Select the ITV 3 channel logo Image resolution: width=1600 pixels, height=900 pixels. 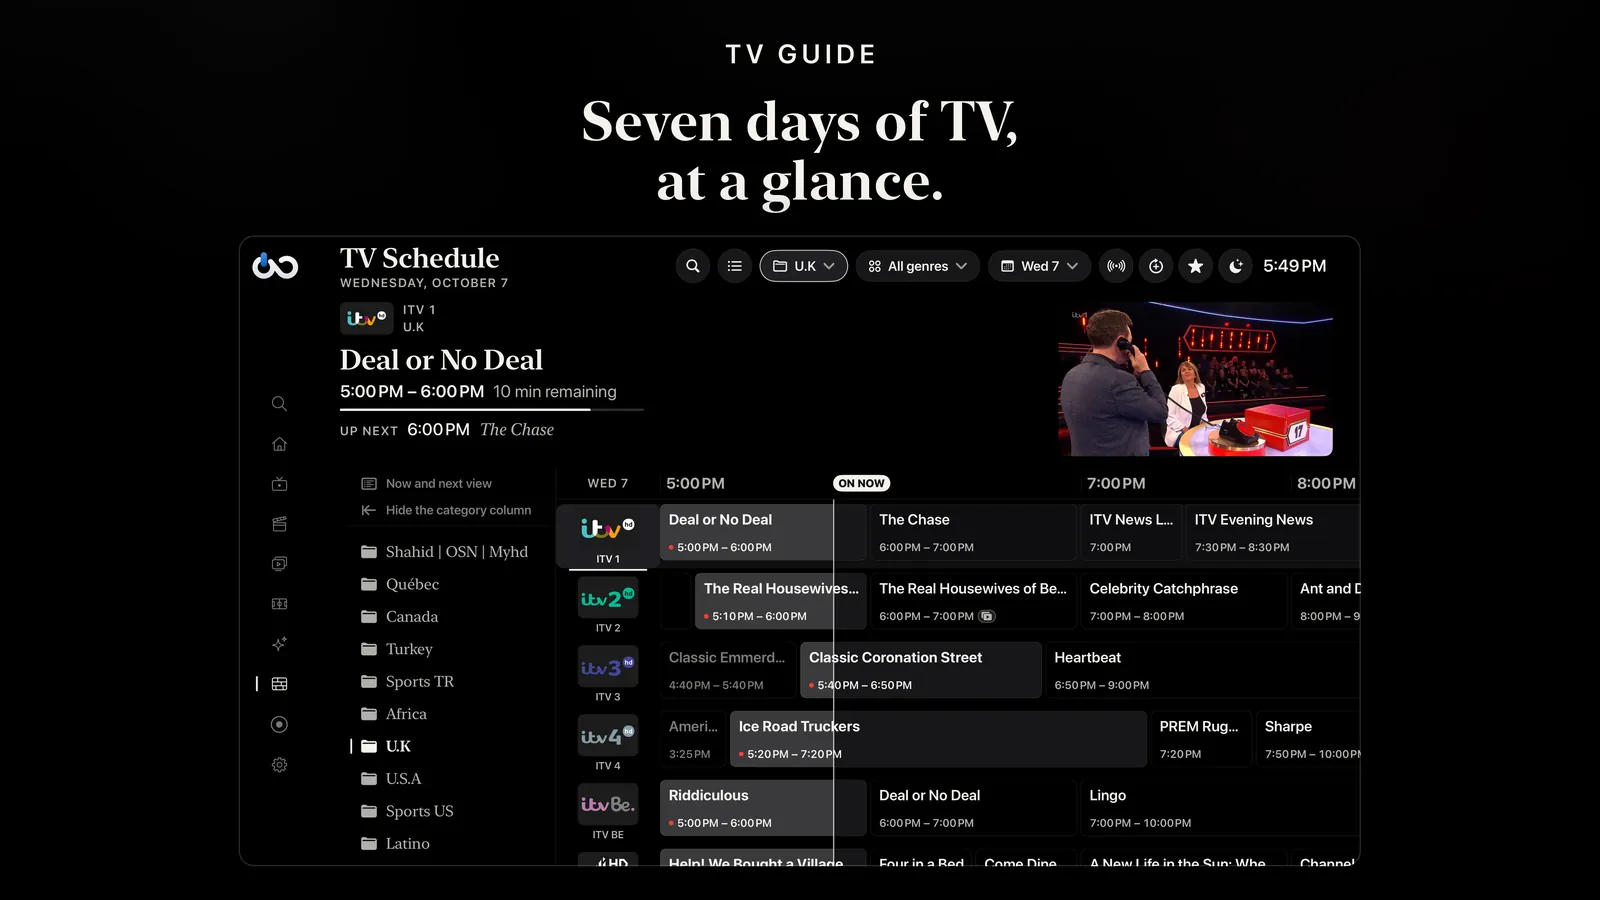(608, 667)
